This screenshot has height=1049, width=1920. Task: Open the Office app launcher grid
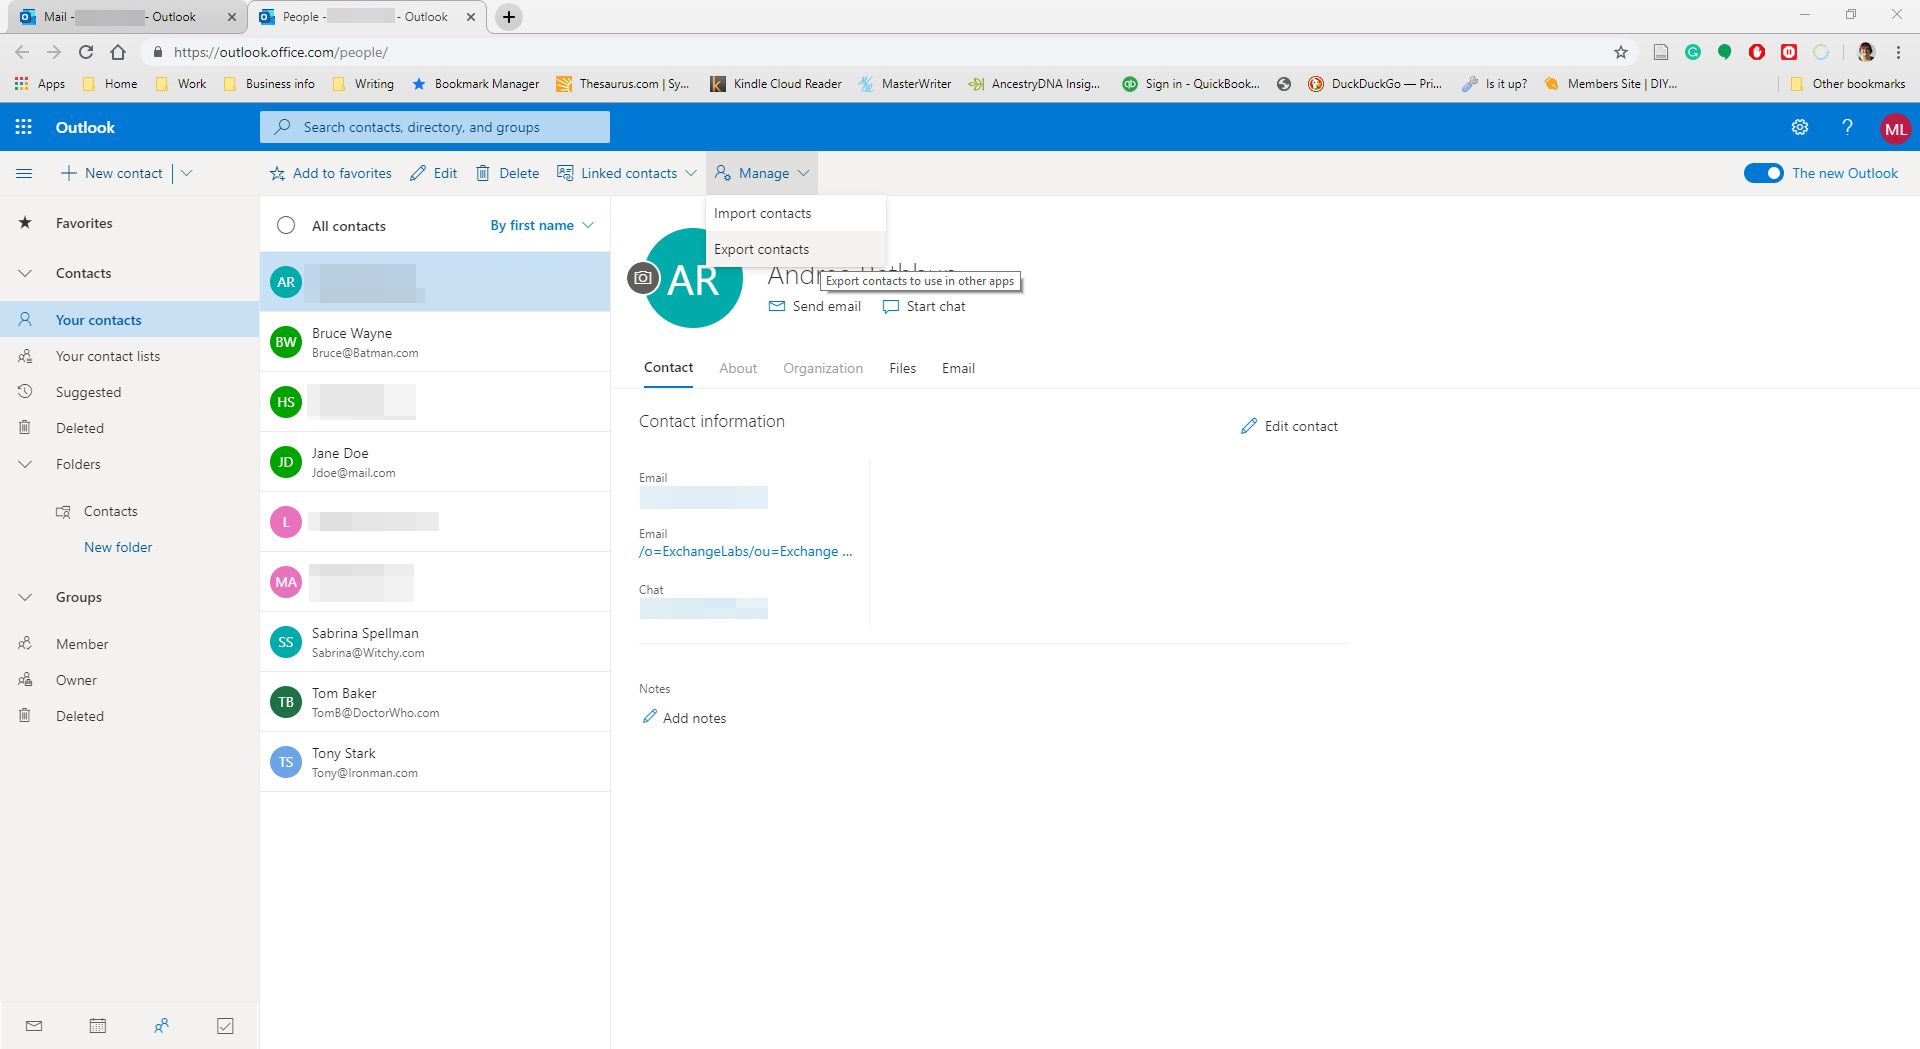(23, 127)
